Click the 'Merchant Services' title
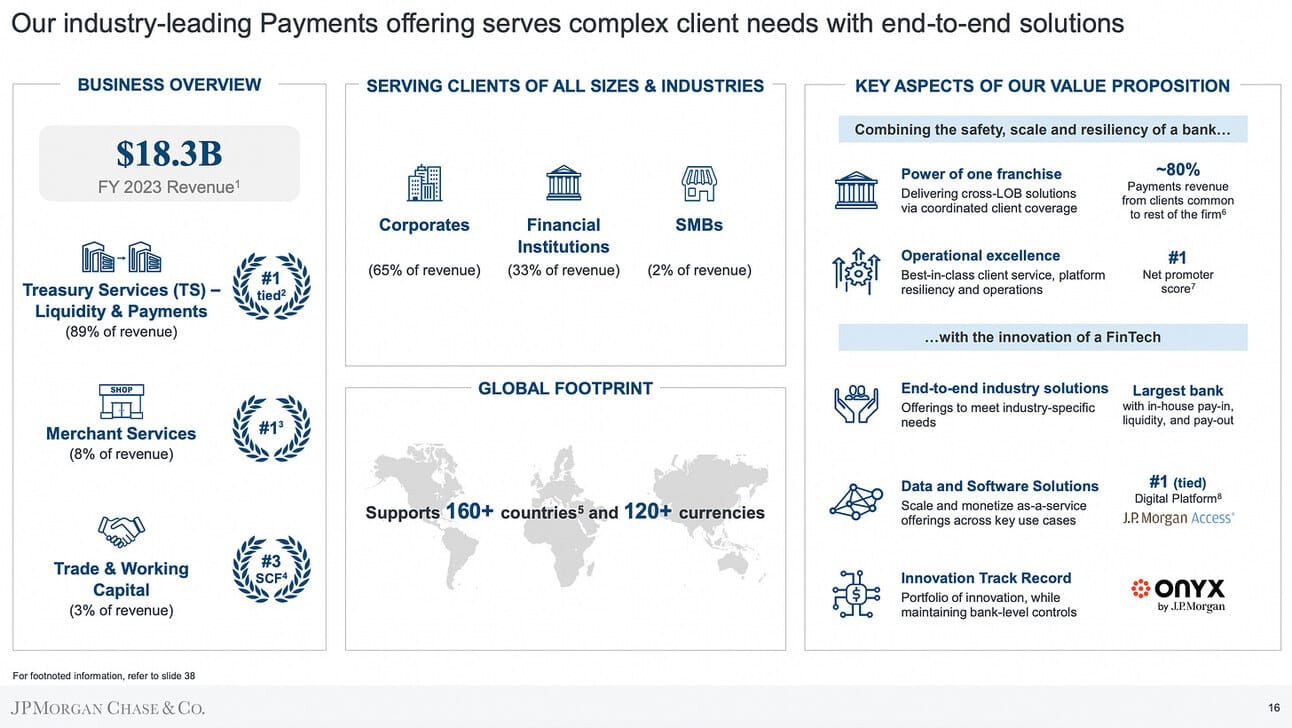This screenshot has height=728, width=1292. 121,433
